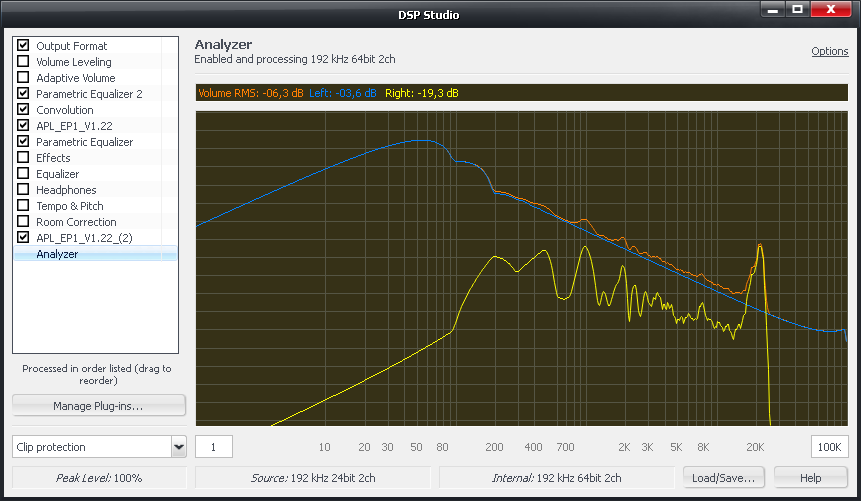Select the Analyzer list entry
Screen dimensions: 861x501
[x=96, y=254]
